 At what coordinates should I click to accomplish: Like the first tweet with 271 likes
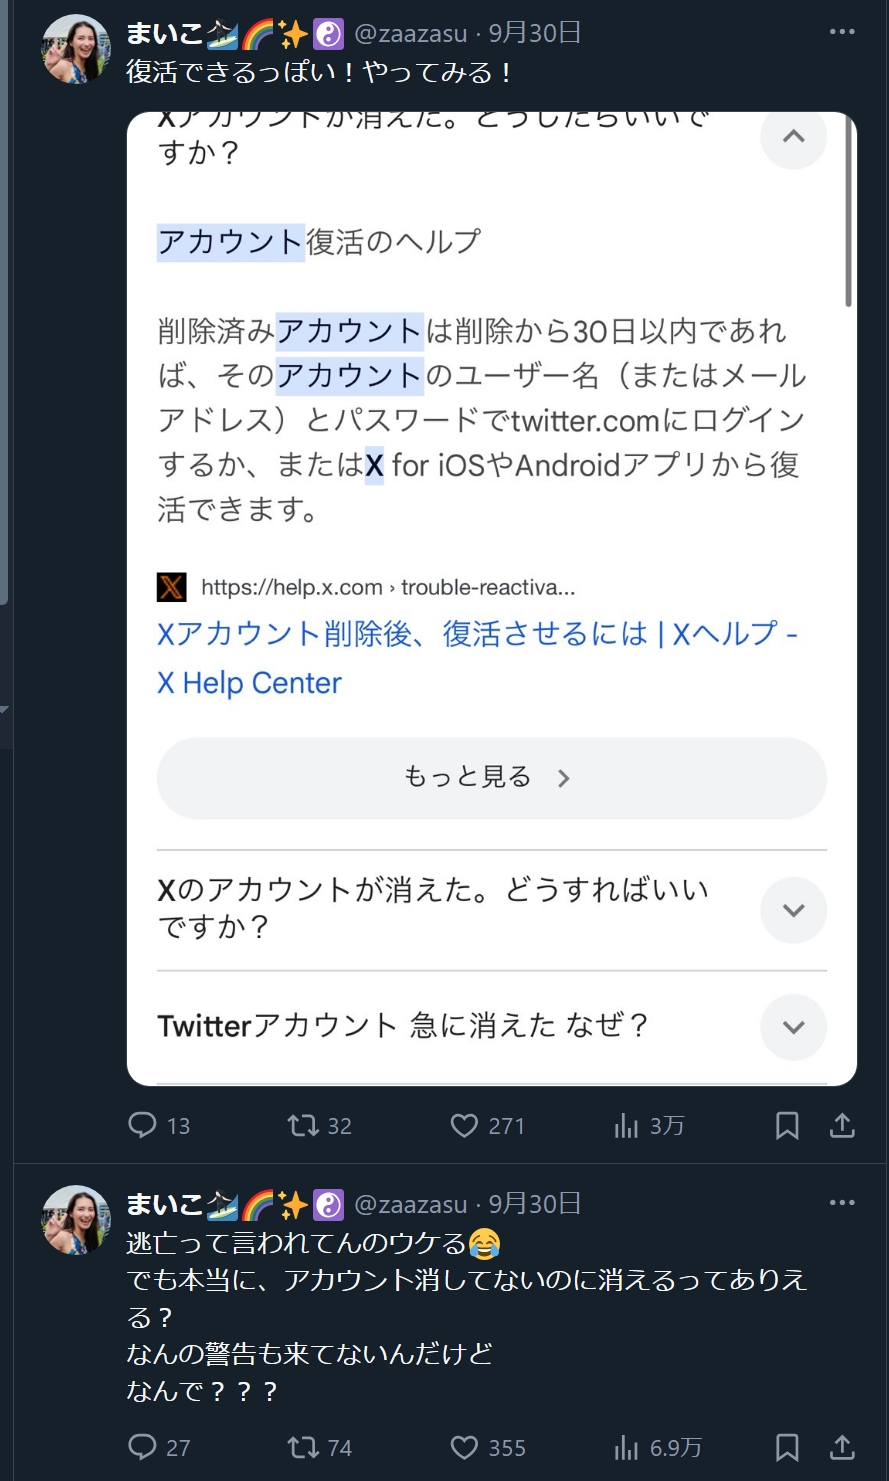coord(464,1126)
